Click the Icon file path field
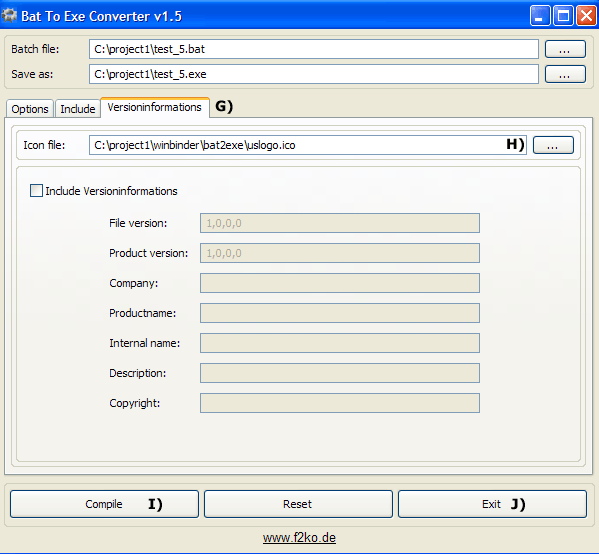 [x=308, y=145]
